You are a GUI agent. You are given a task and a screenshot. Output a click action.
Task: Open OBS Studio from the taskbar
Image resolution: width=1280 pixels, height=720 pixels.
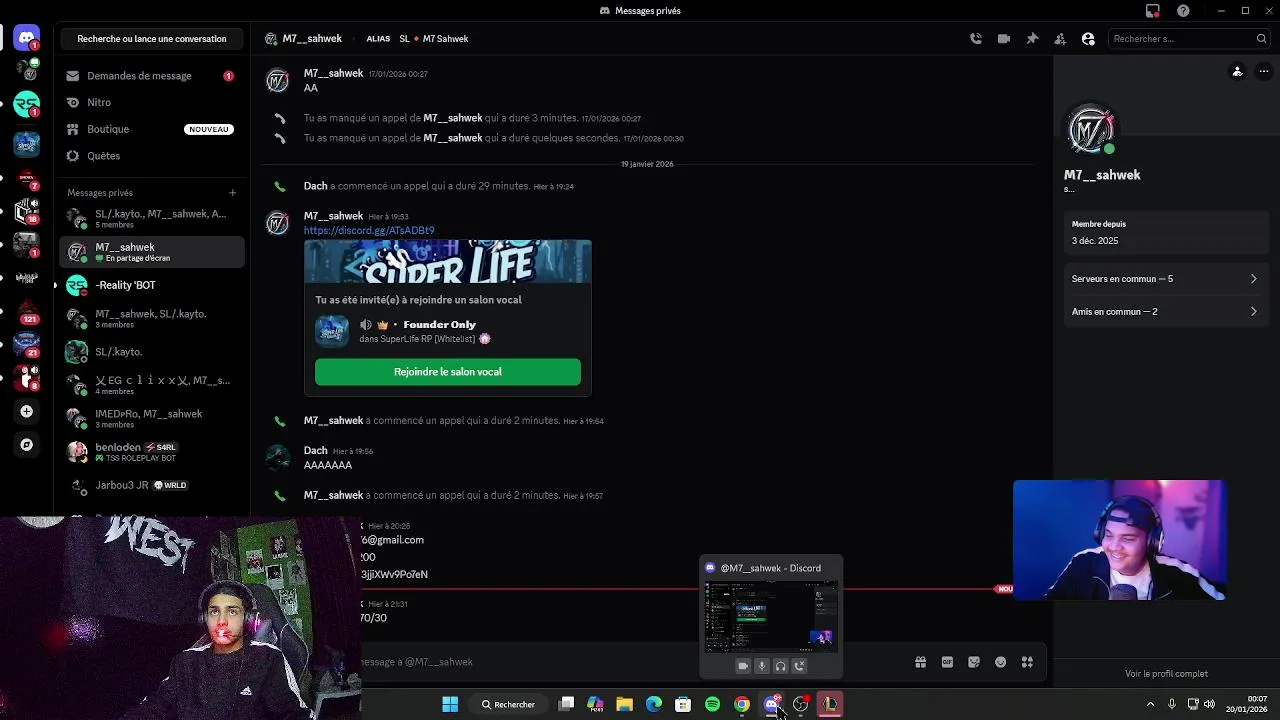coord(800,705)
